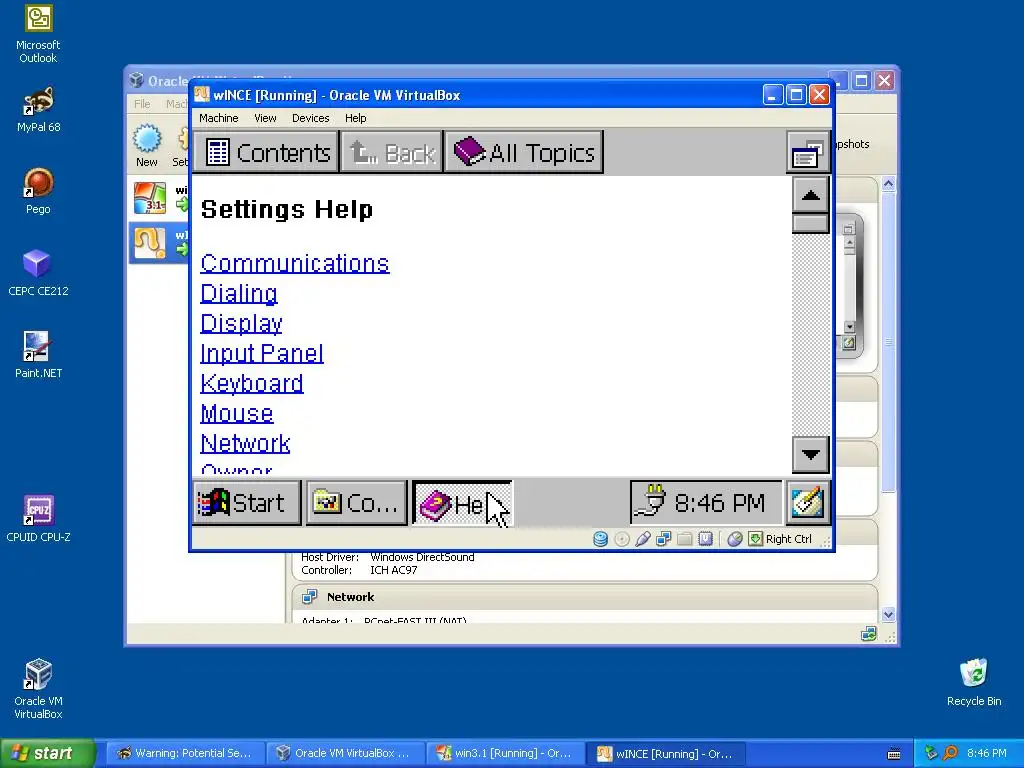Click New icon in VirtualBox Manager toolbar
The width and height of the screenshot is (1024, 768).
pyautogui.click(x=147, y=146)
